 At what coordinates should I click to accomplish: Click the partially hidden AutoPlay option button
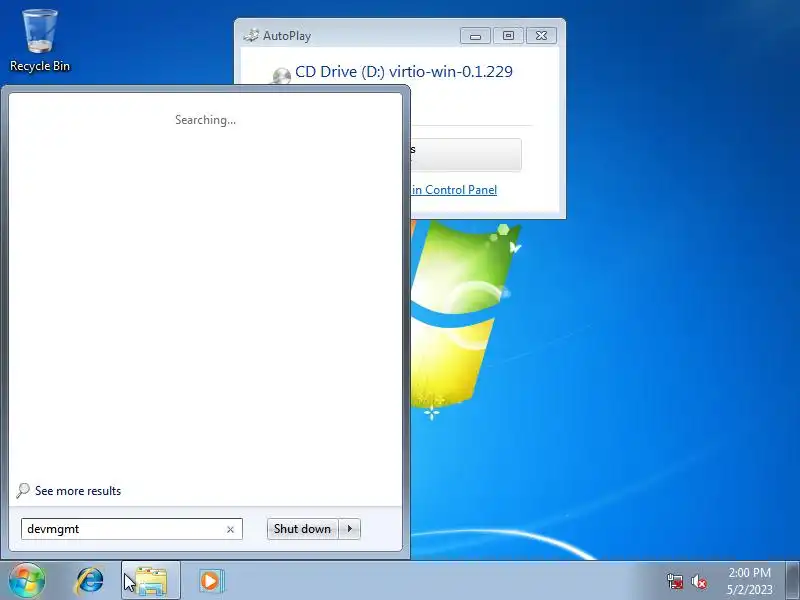click(x=466, y=154)
